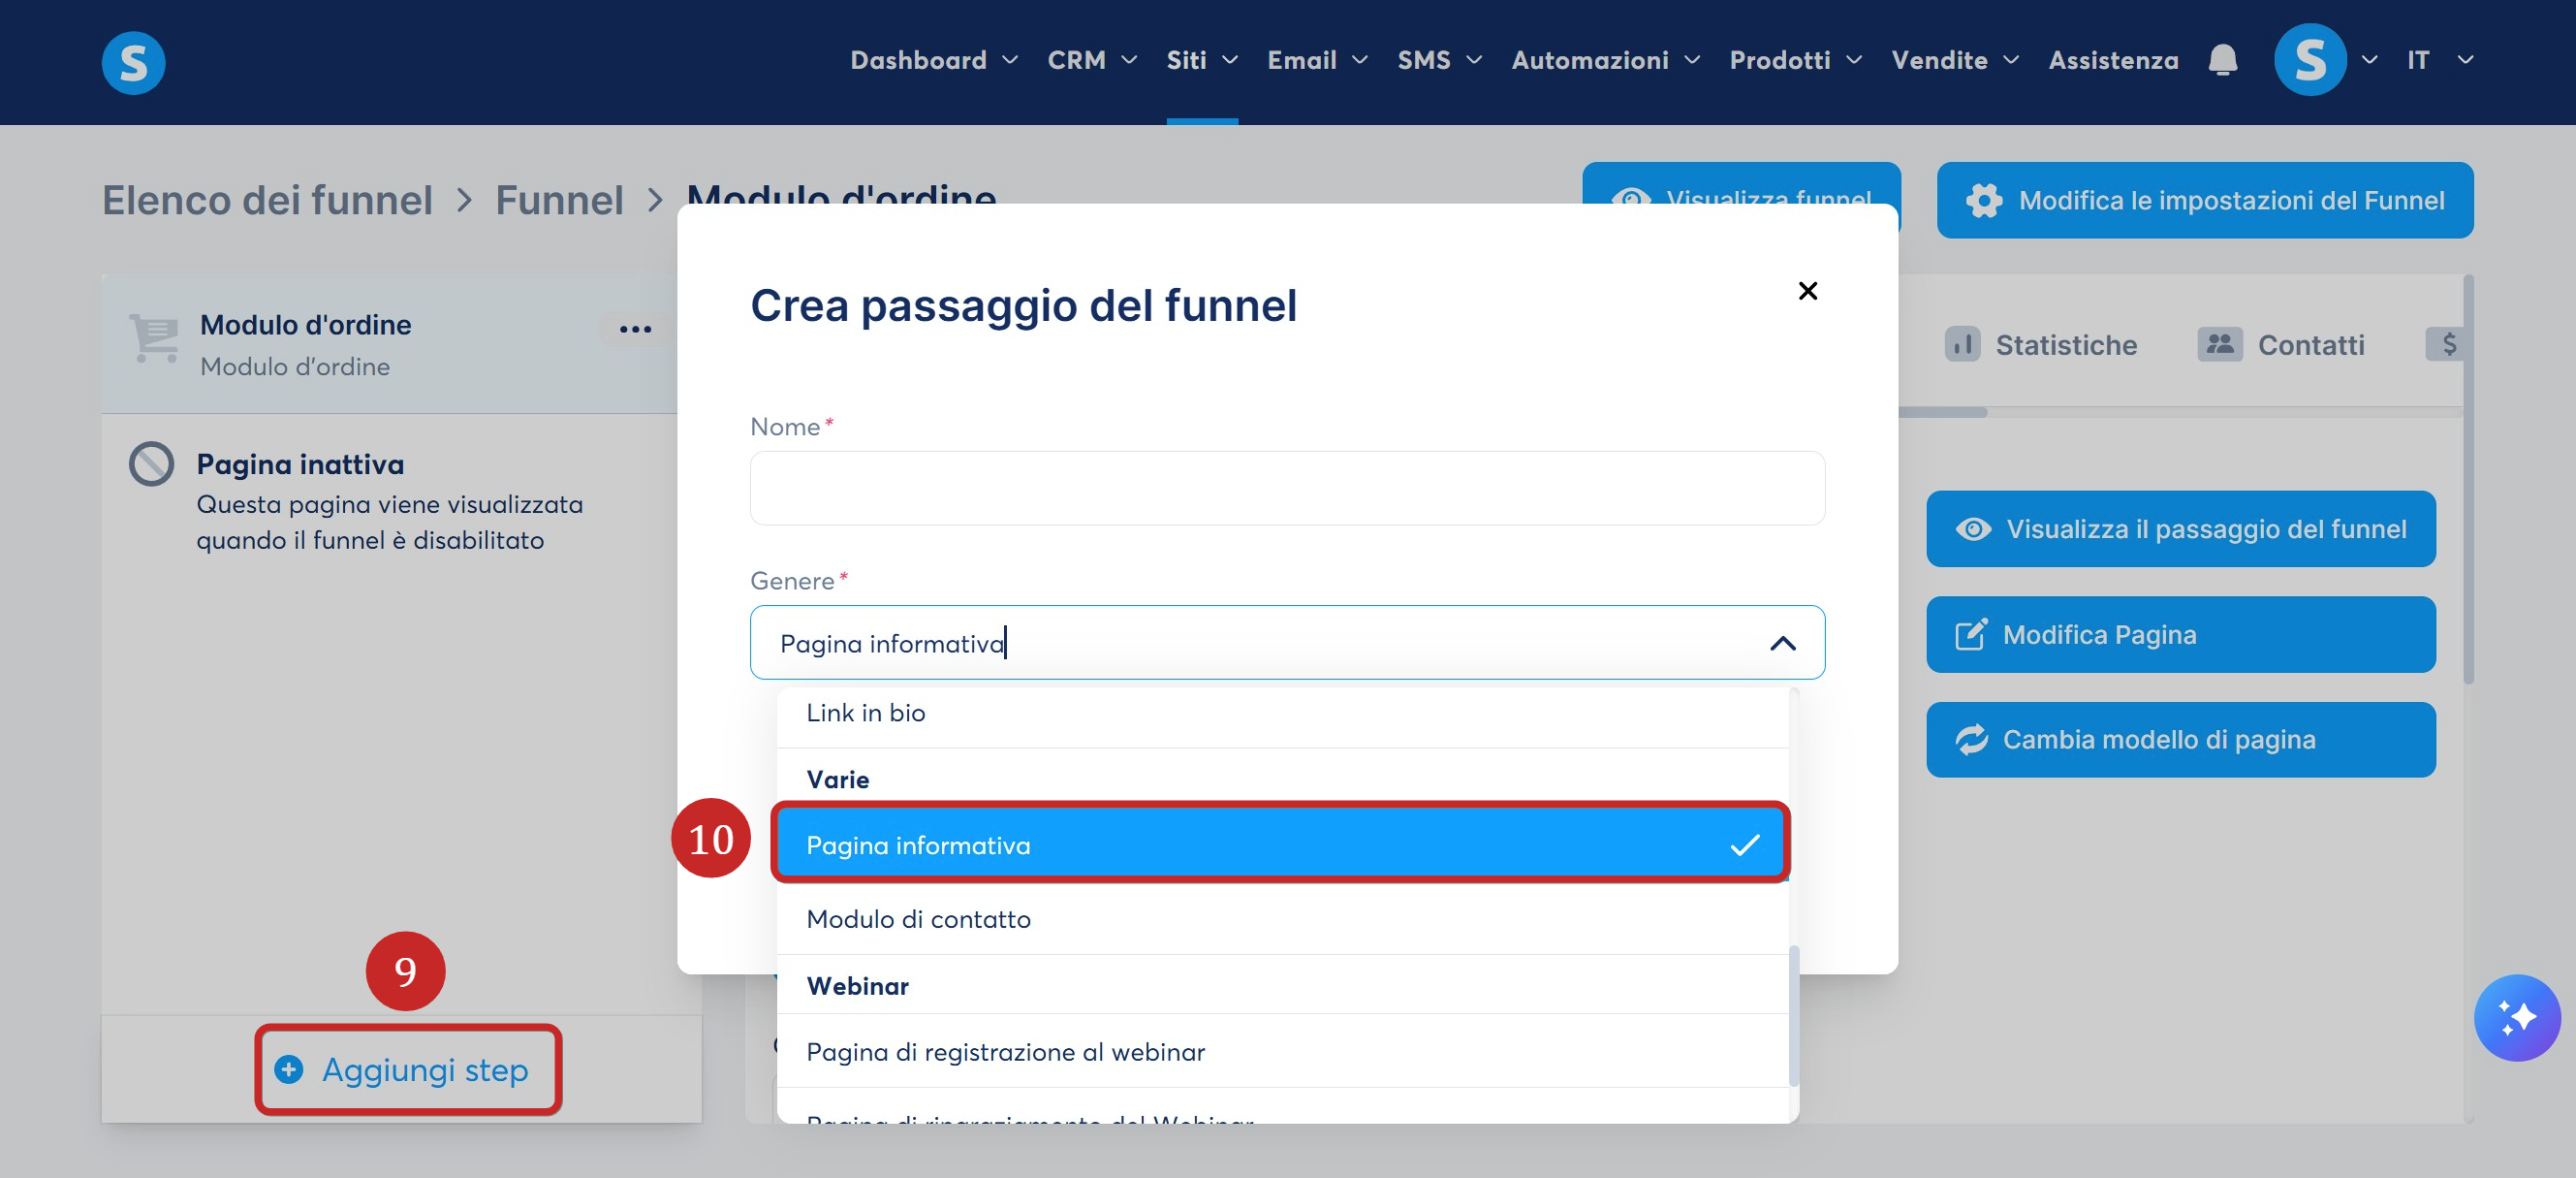Click the gear icon in Funnel settings button
Viewport: 2576px width, 1178px height.
(1984, 200)
